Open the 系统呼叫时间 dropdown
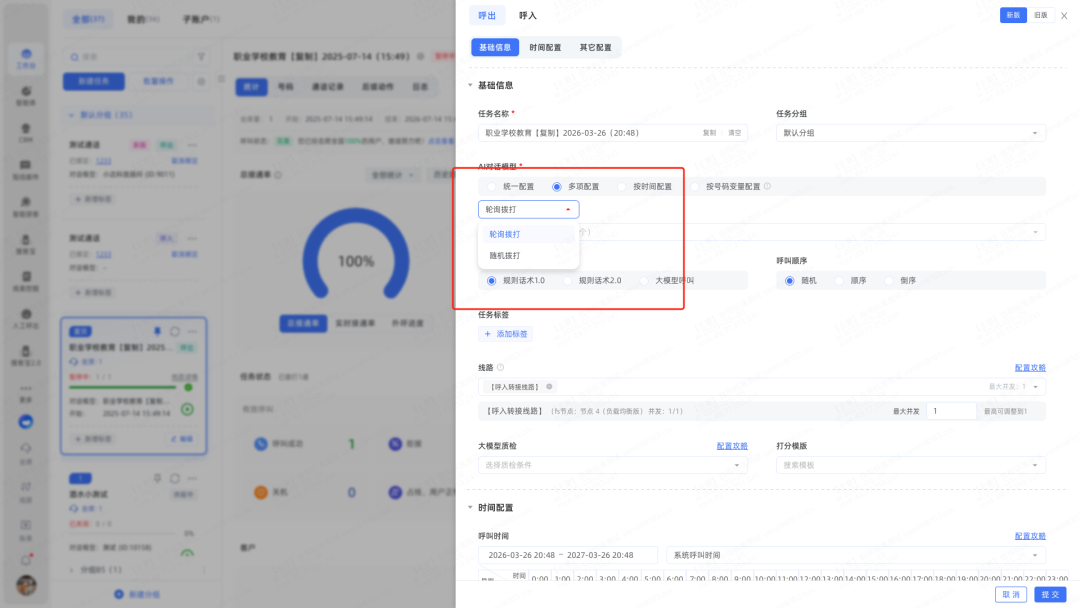 855,555
